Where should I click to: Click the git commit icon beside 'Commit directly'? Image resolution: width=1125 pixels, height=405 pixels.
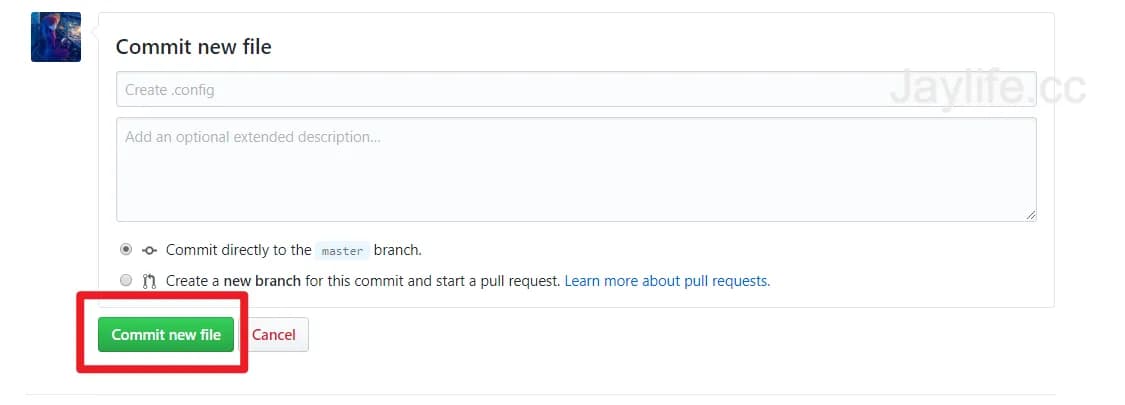[149, 251]
